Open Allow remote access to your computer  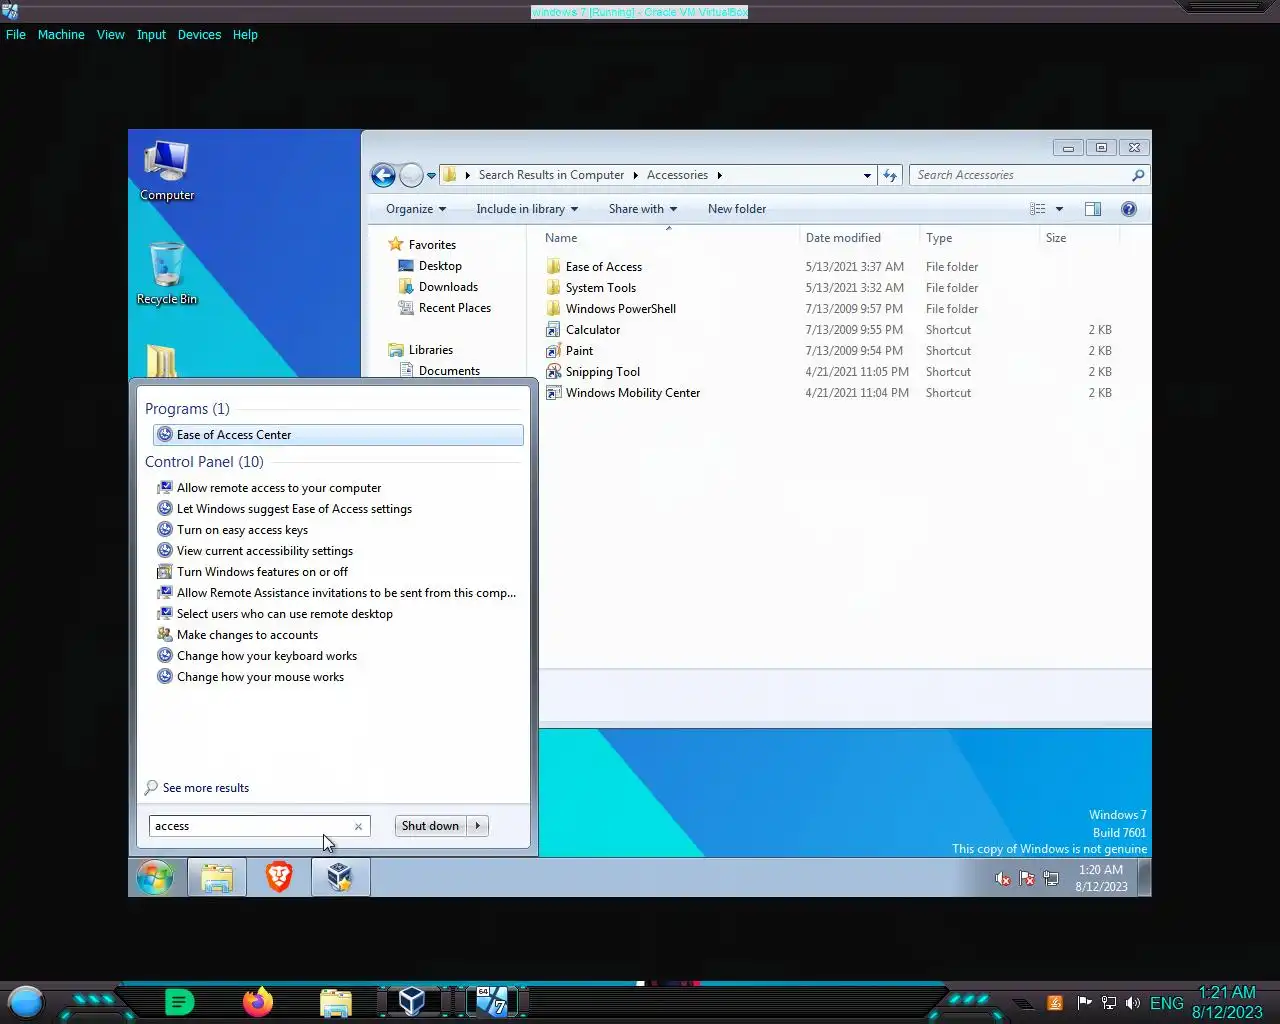click(x=279, y=488)
